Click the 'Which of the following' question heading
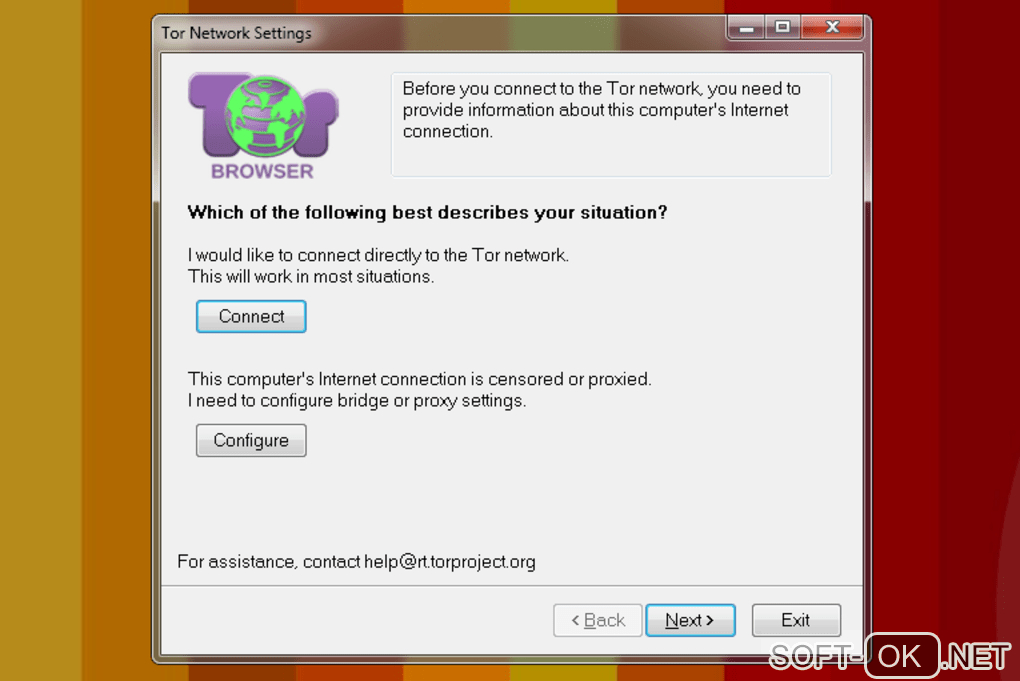Screen dimensions: 1020x681 point(427,213)
